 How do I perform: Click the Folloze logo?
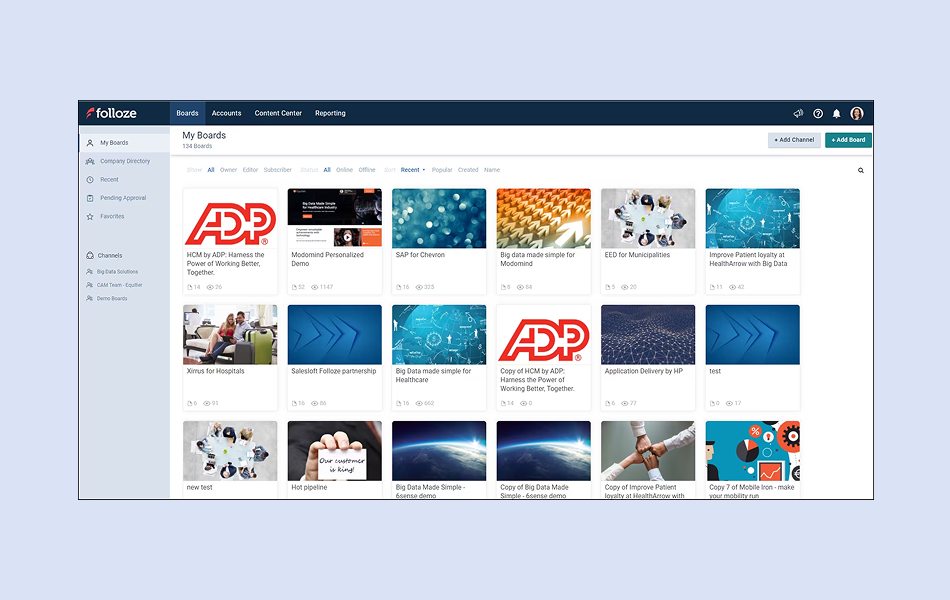coord(111,113)
